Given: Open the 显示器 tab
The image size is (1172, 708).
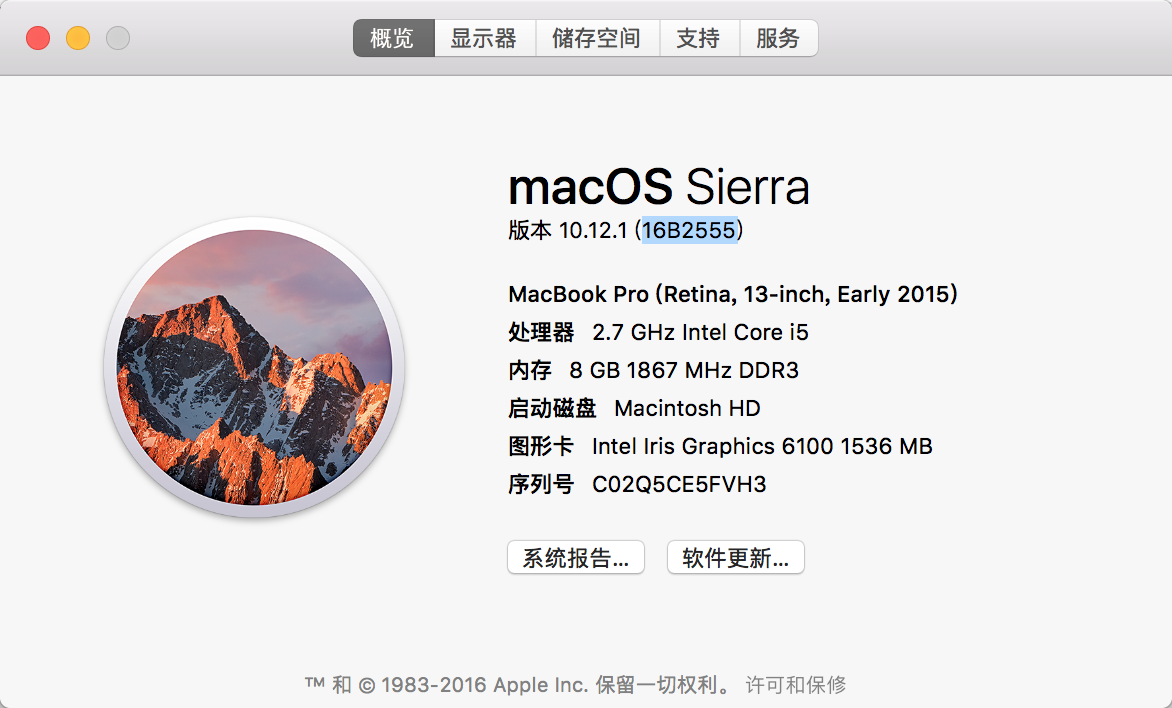Looking at the screenshot, I should pyautogui.click(x=483, y=39).
